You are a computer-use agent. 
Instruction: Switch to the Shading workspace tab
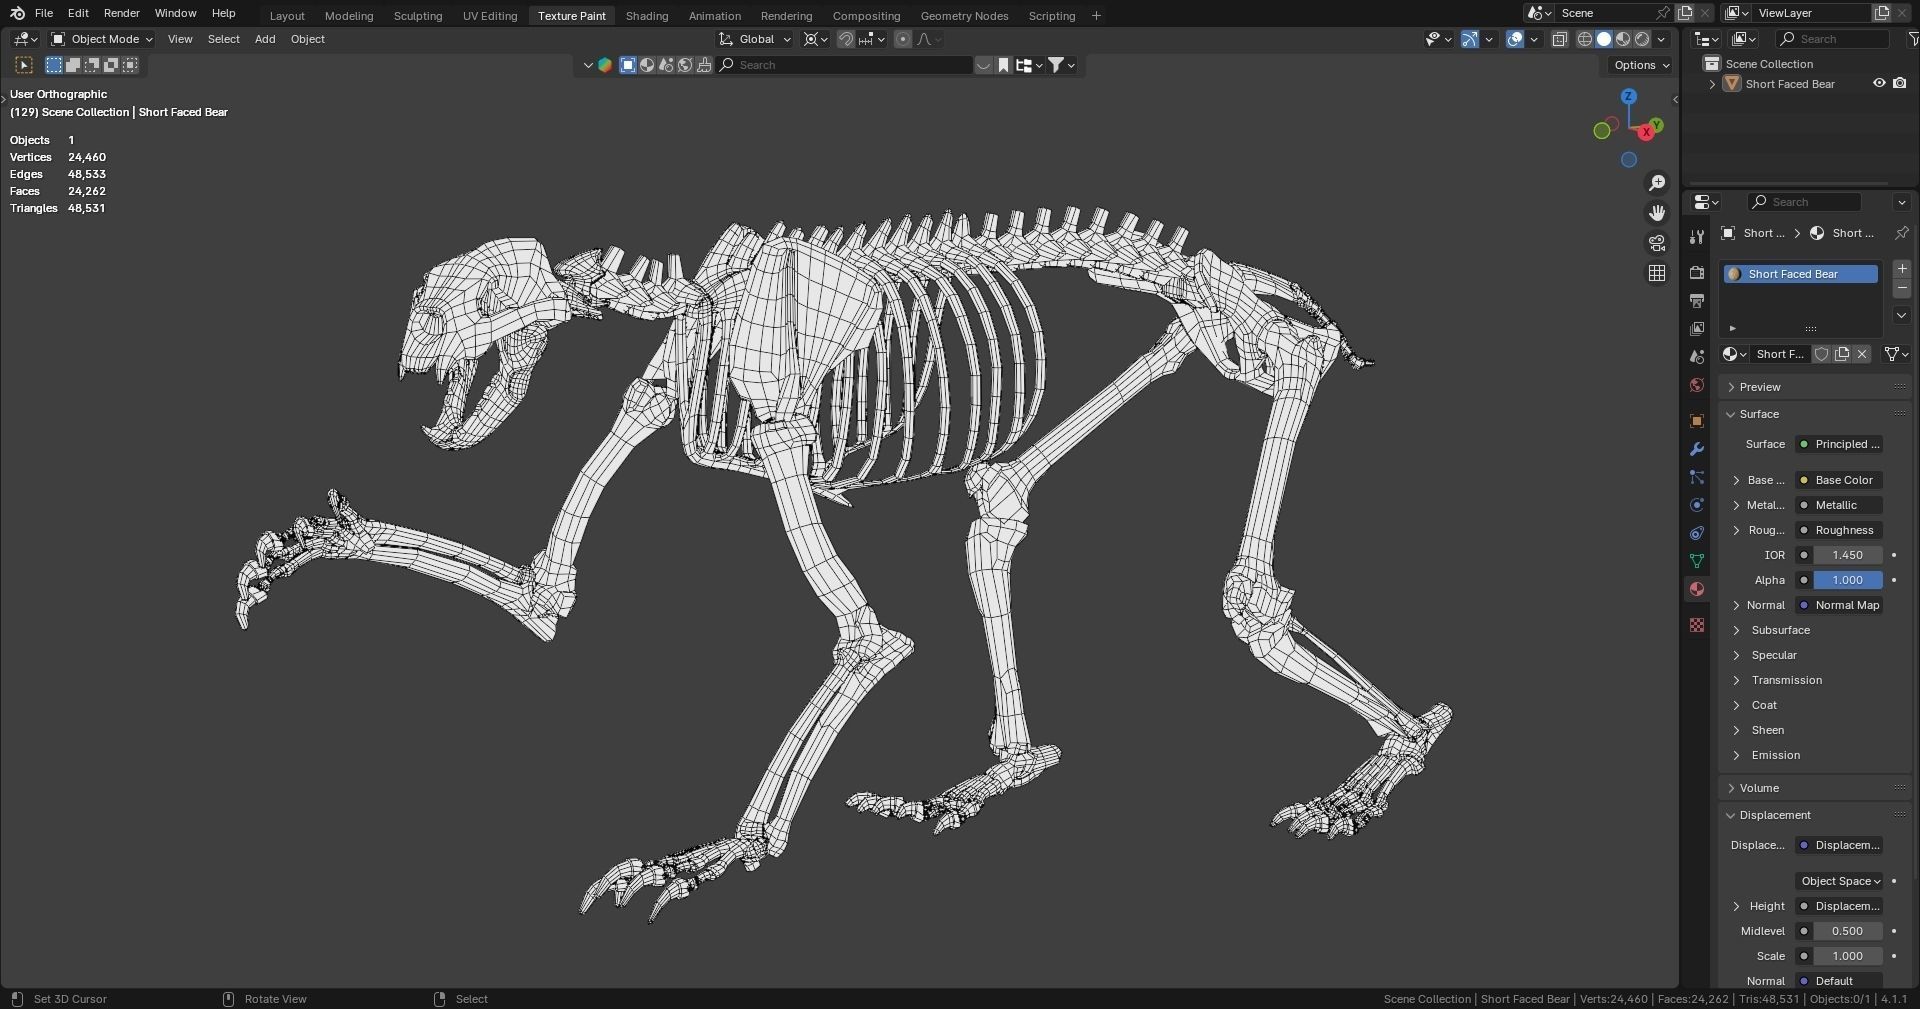(647, 16)
